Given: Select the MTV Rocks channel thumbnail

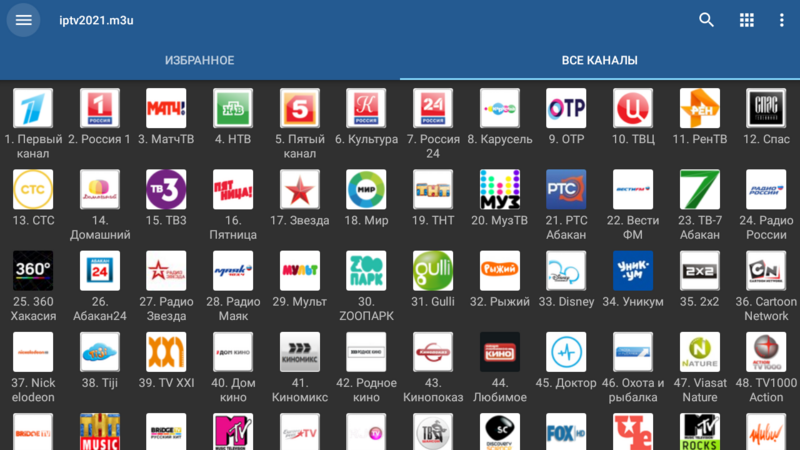Looking at the screenshot, I should coord(699,432).
